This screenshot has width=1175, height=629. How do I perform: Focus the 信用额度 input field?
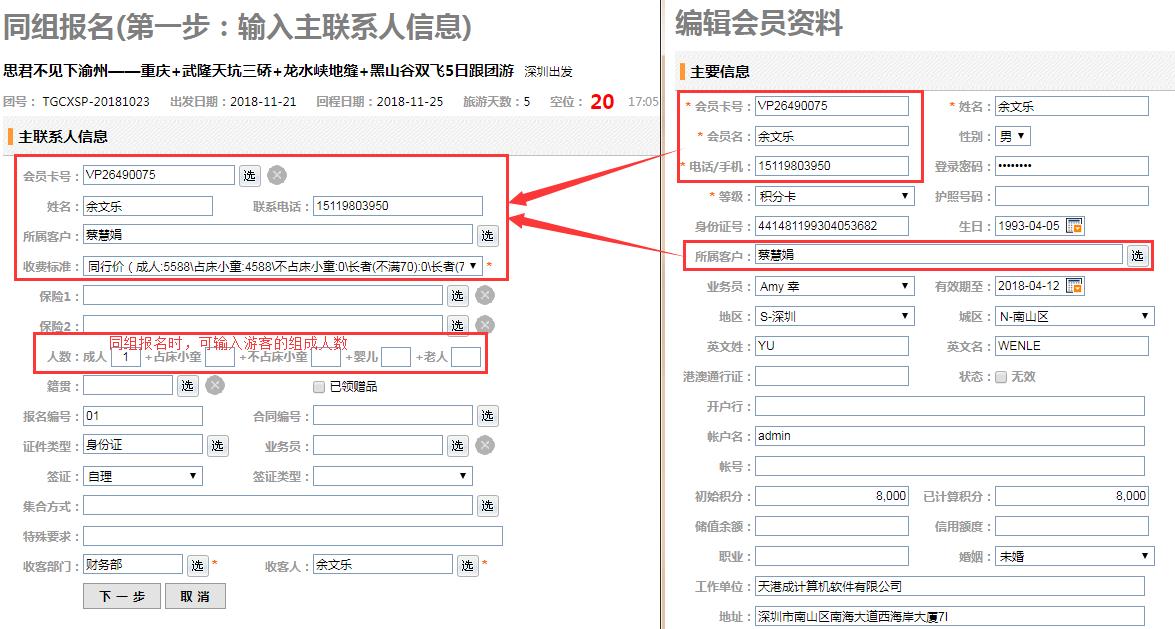[x=1072, y=526]
